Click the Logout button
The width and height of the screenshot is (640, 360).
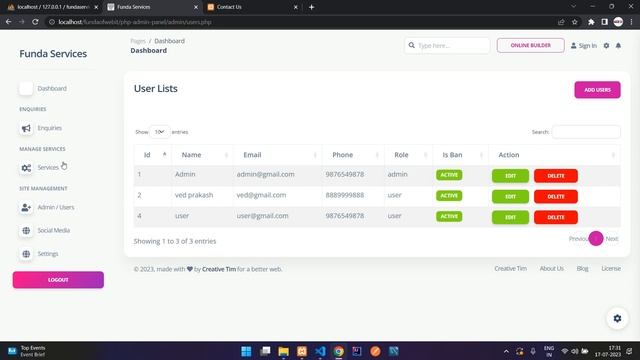click(x=58, y=280)
